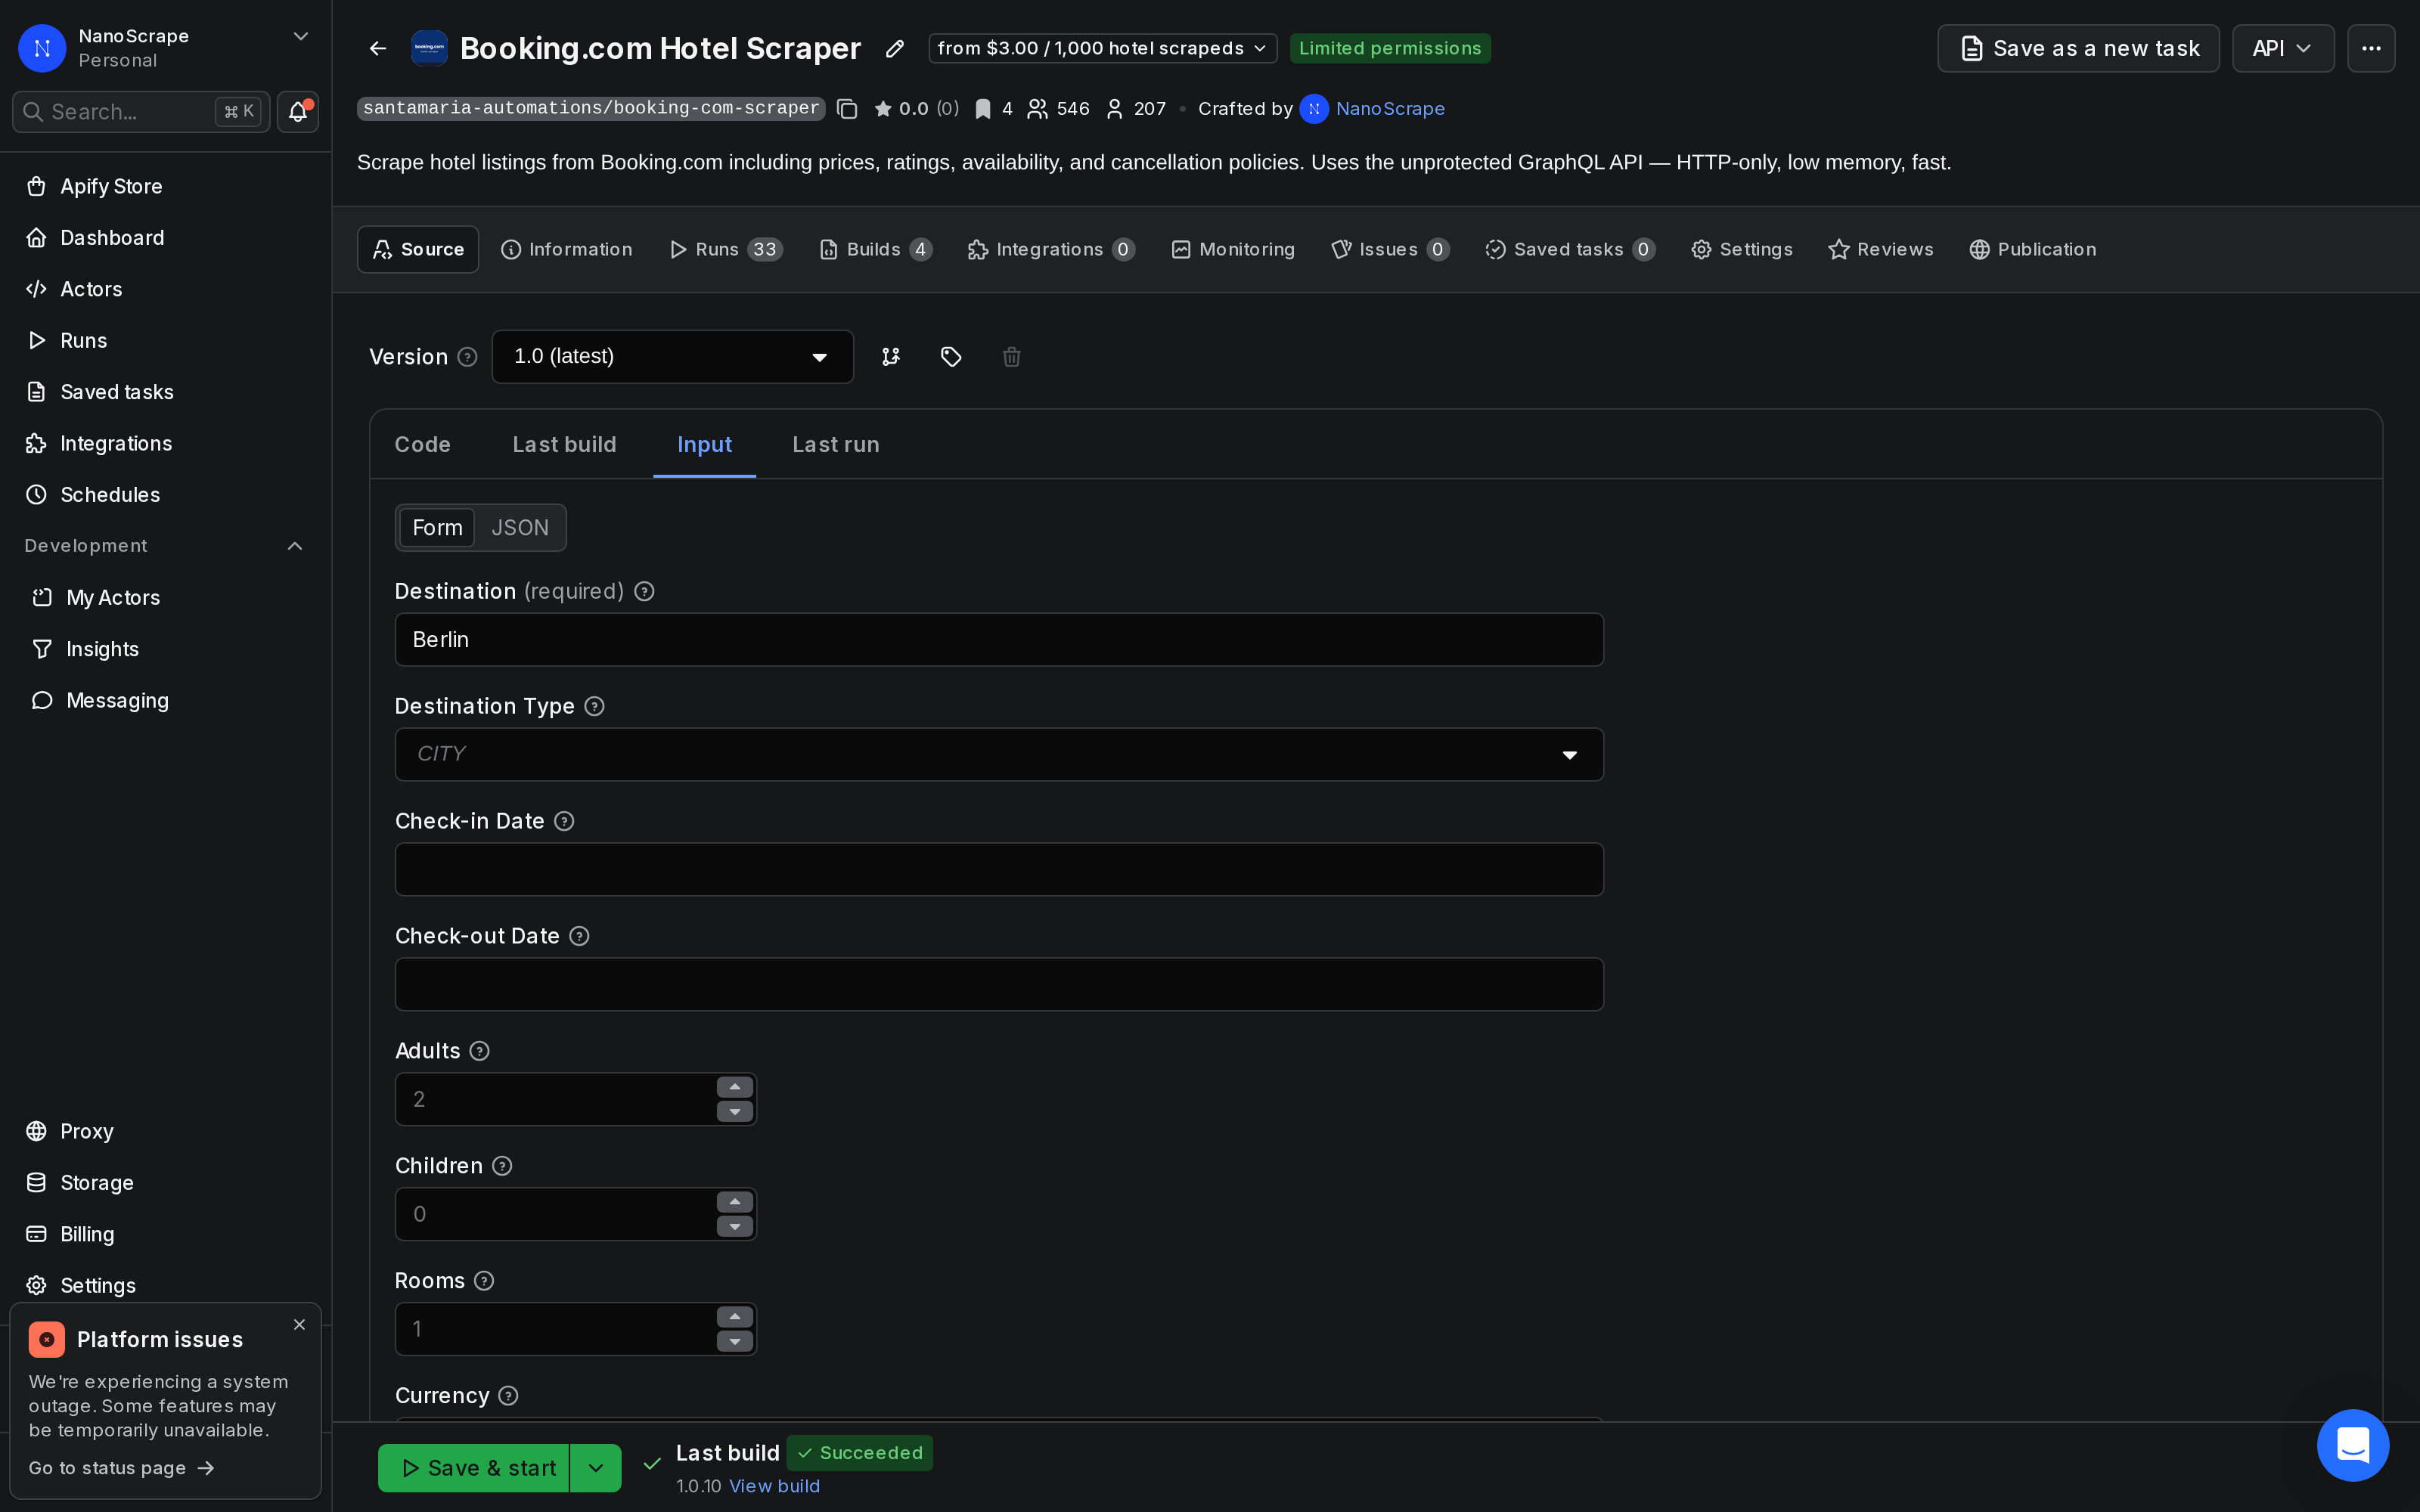Viewport: 2420px width, 1512px height.
Task: Open the three-dots more options menu
Action: 2371,48
